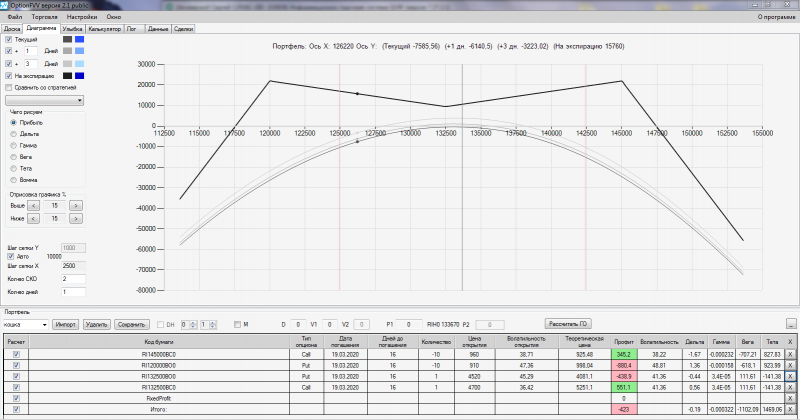Image resolution: width=800 pixels, height=420 pixels.
Task: Pick the dark gray swatch for Текущий
Action: pyautogui.click(x=67, y=39)
